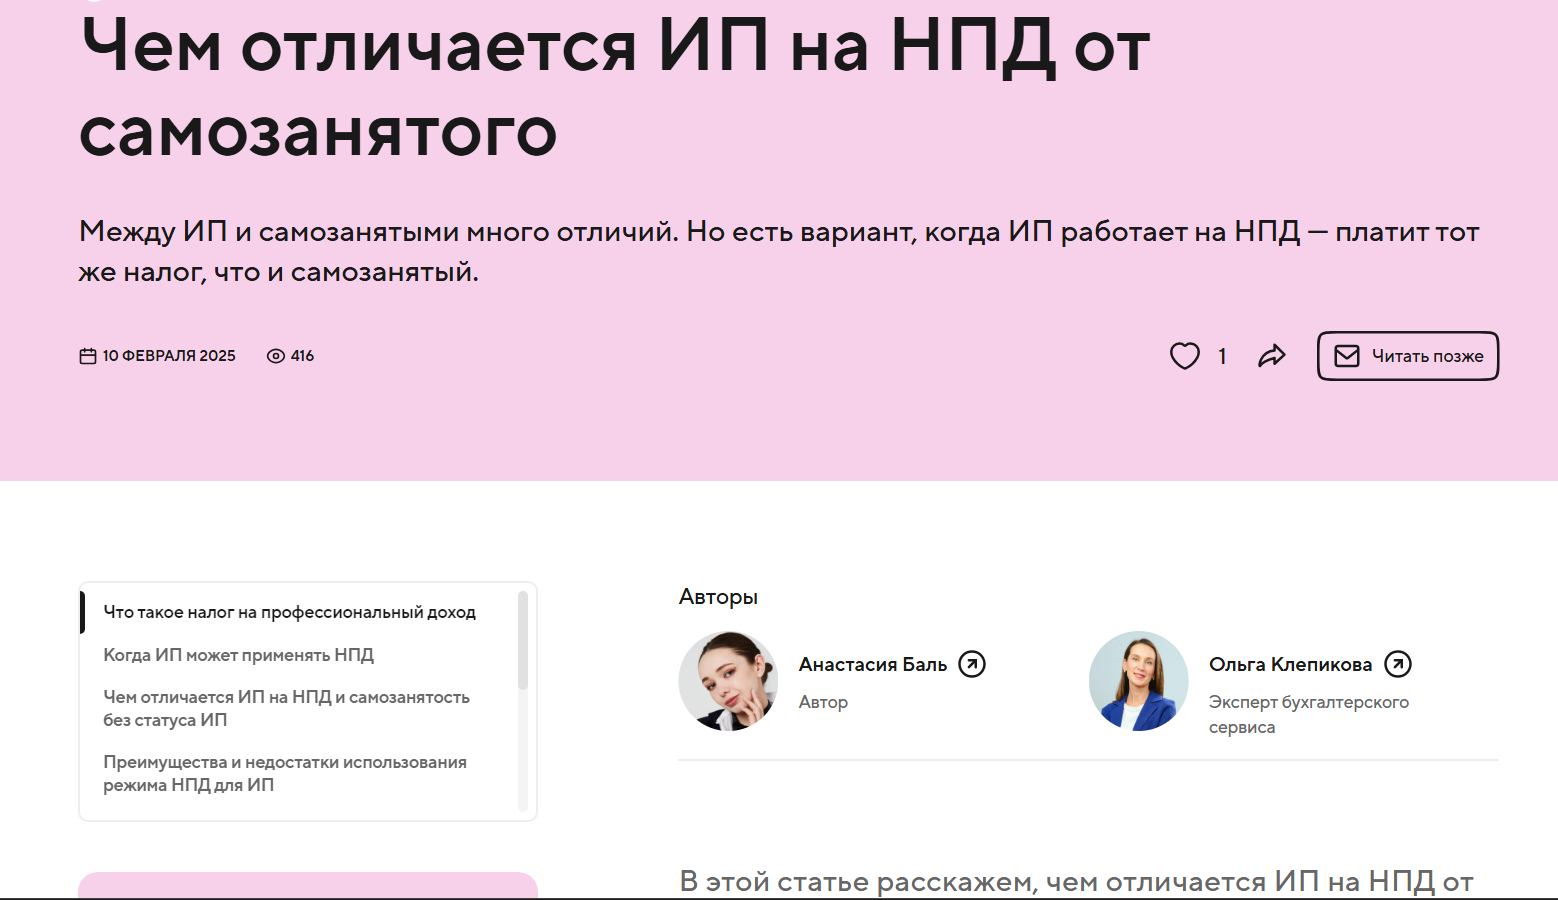This screenshot has height=900, width=1558.
Task: Like the article with the heart icon
Action: pyautogui.click(x=1185, y=356)
